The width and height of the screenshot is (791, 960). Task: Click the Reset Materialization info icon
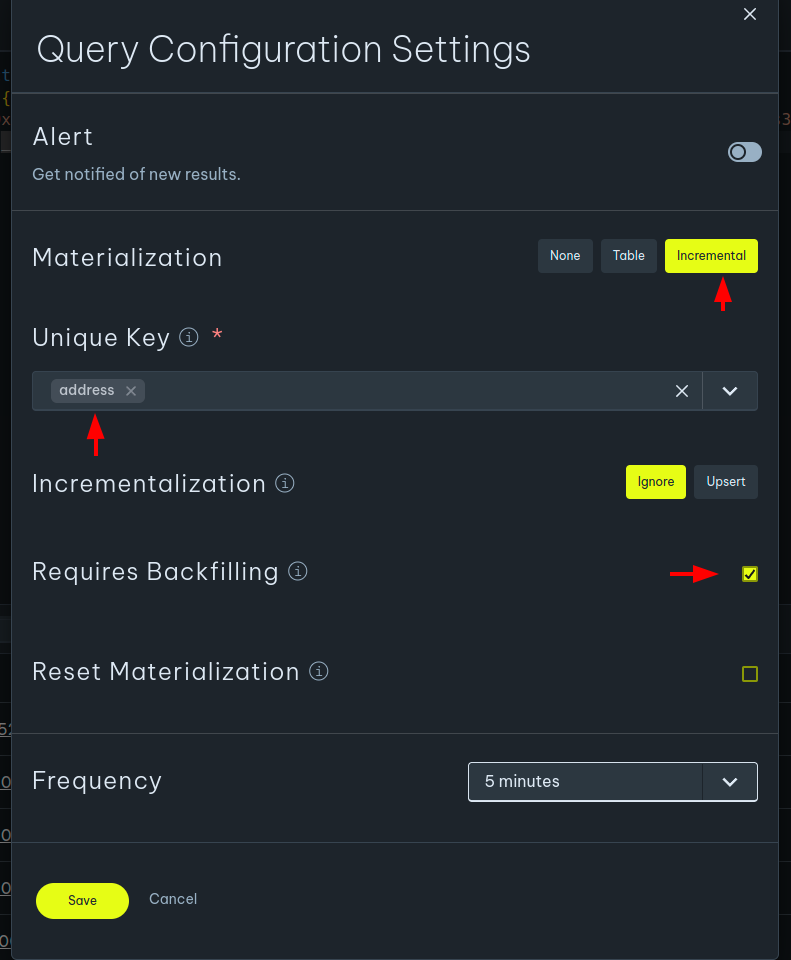click(319, 671)
